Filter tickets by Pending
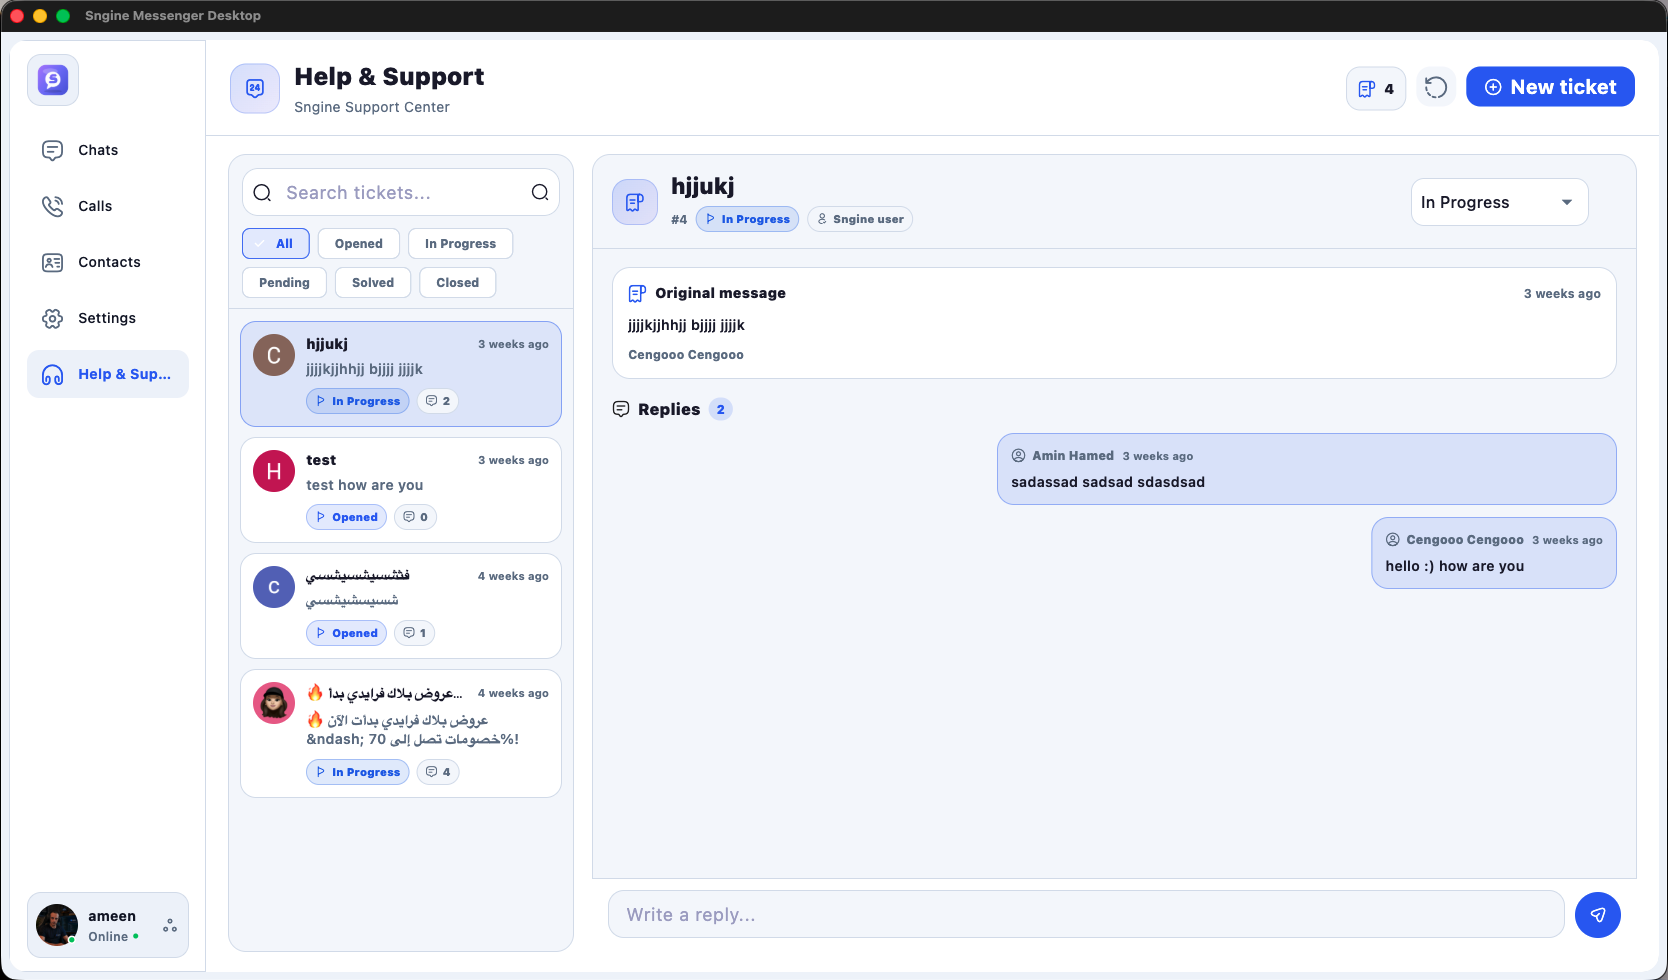Image resolution: width=1668 pixels, height=980 pixels. (284, 283)
